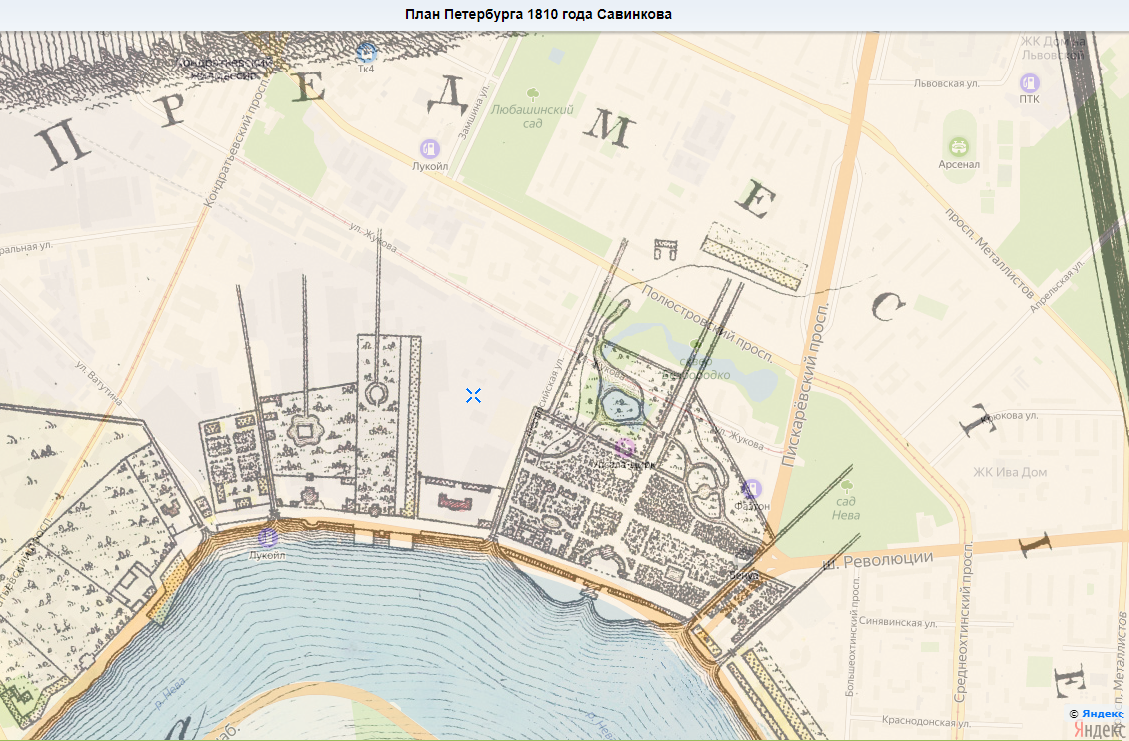Click the Тк4 label
This screenshot has height=741, width=1129.
pos(366,69)
